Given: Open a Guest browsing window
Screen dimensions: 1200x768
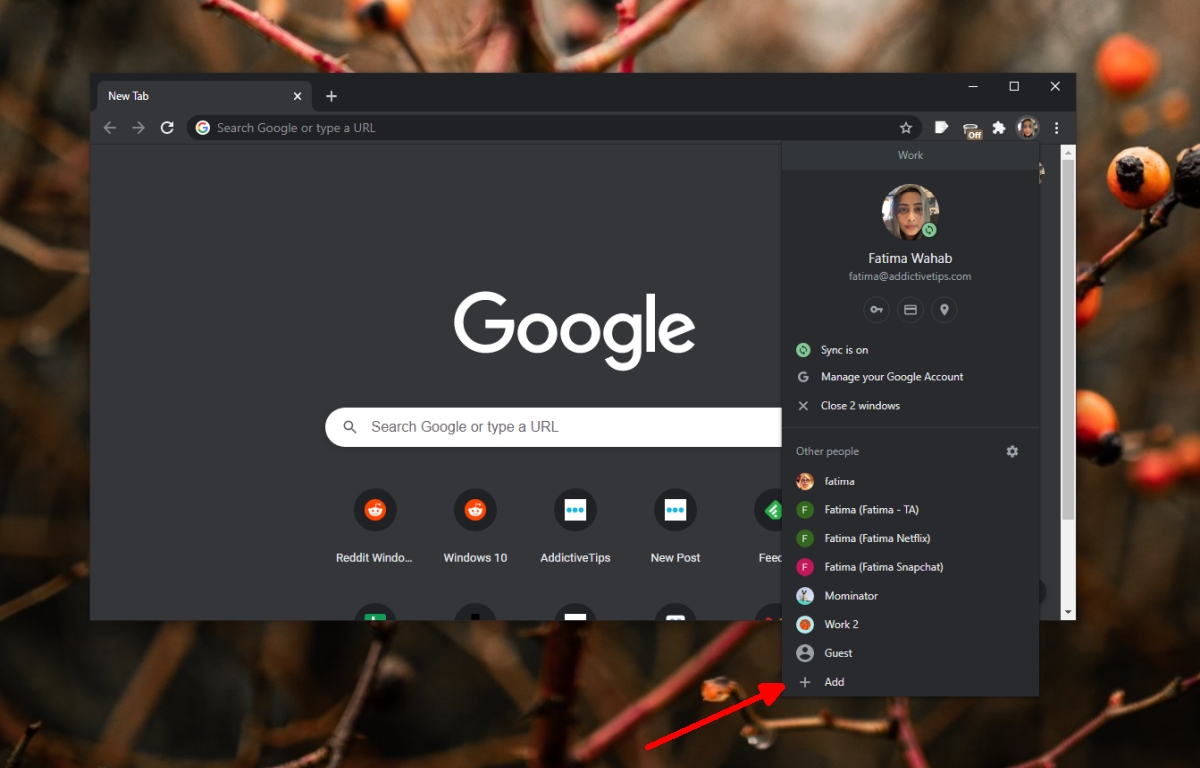Looking at the screenshot, I should 838,653.
